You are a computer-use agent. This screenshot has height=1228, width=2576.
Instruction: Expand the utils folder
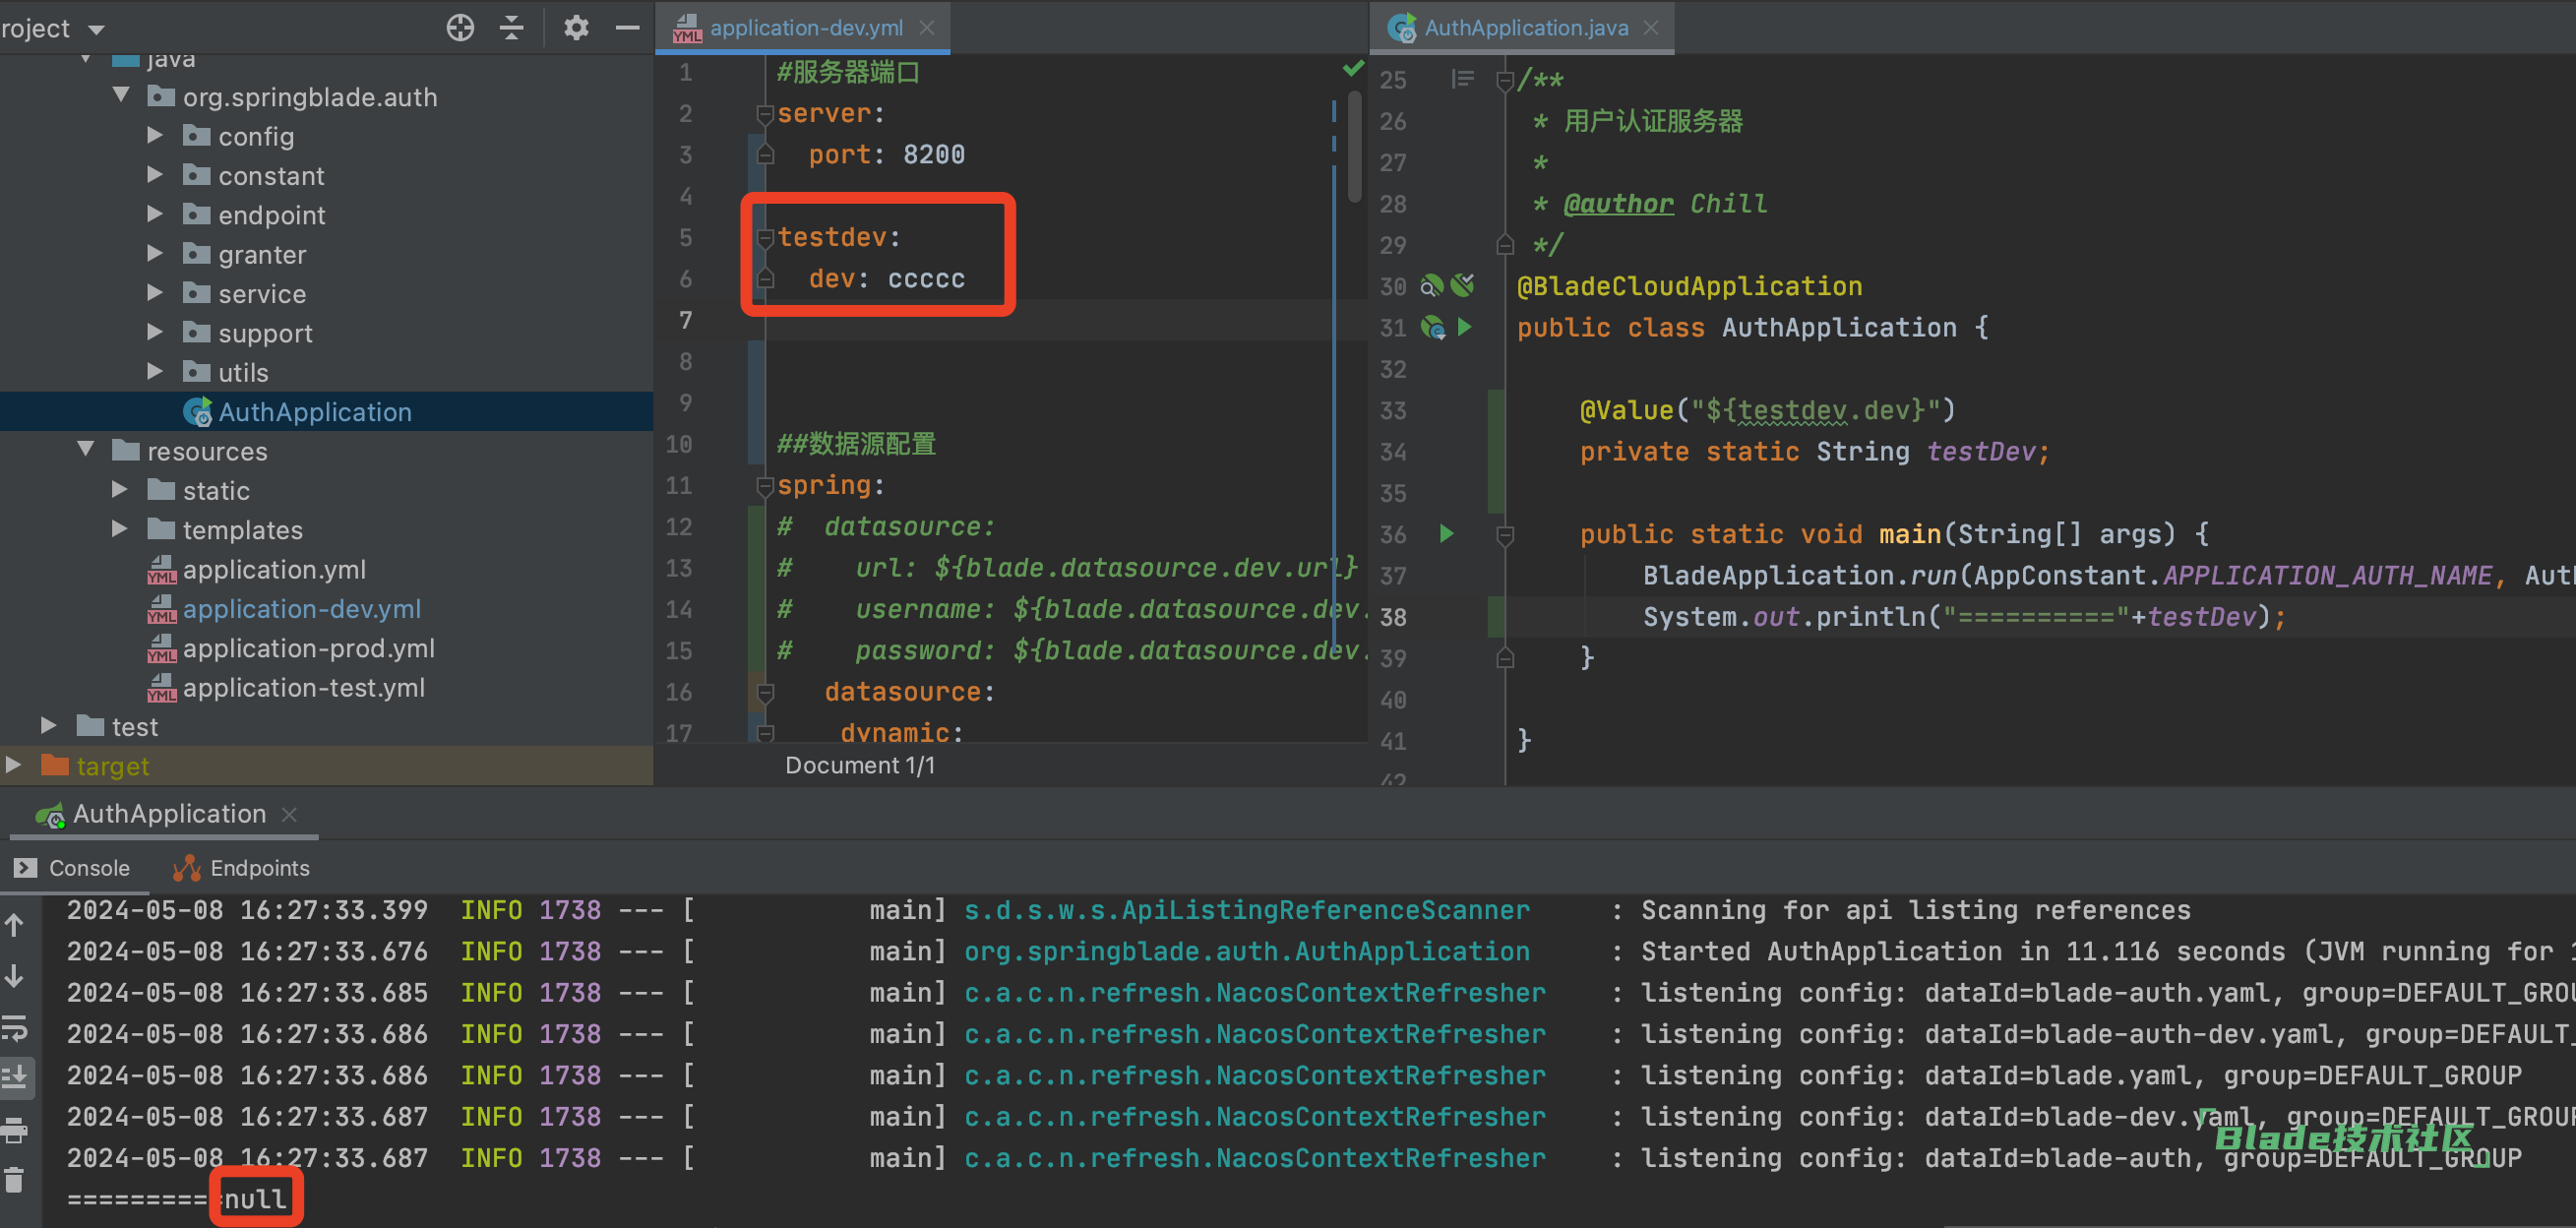(x=156, y=371)
